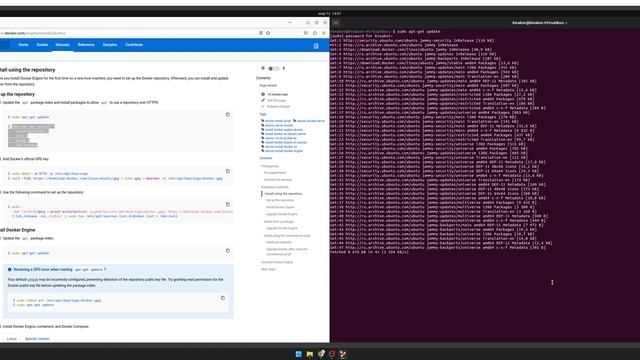Open the Windows Start button on taskbar
The width and height of the screenshot is (640, 360).
[x=298, y=354]
